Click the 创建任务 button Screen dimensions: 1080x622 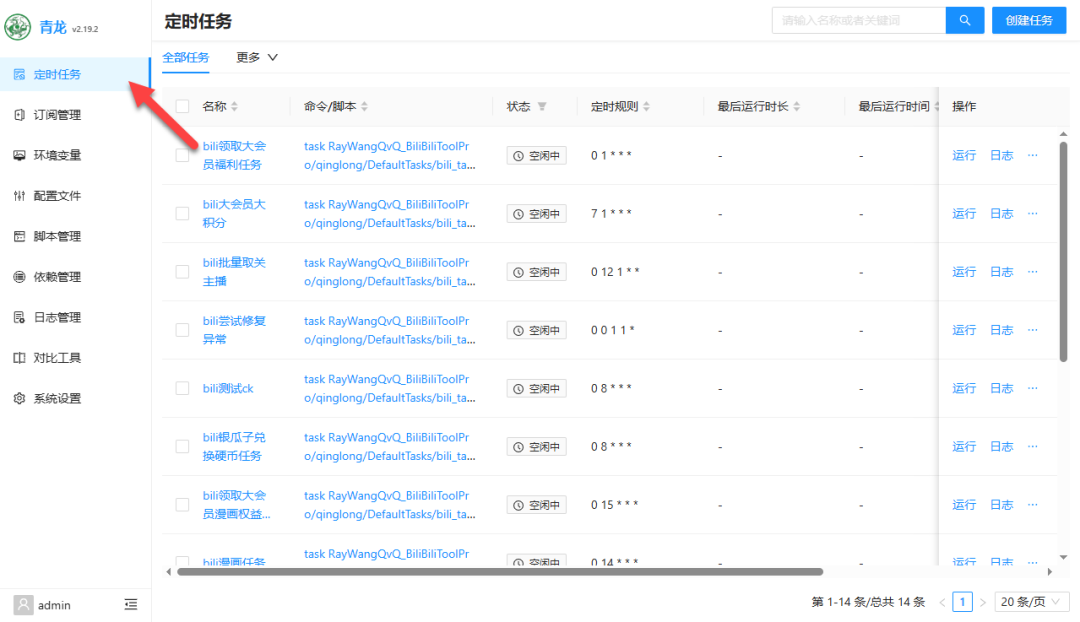(1029, 20)
